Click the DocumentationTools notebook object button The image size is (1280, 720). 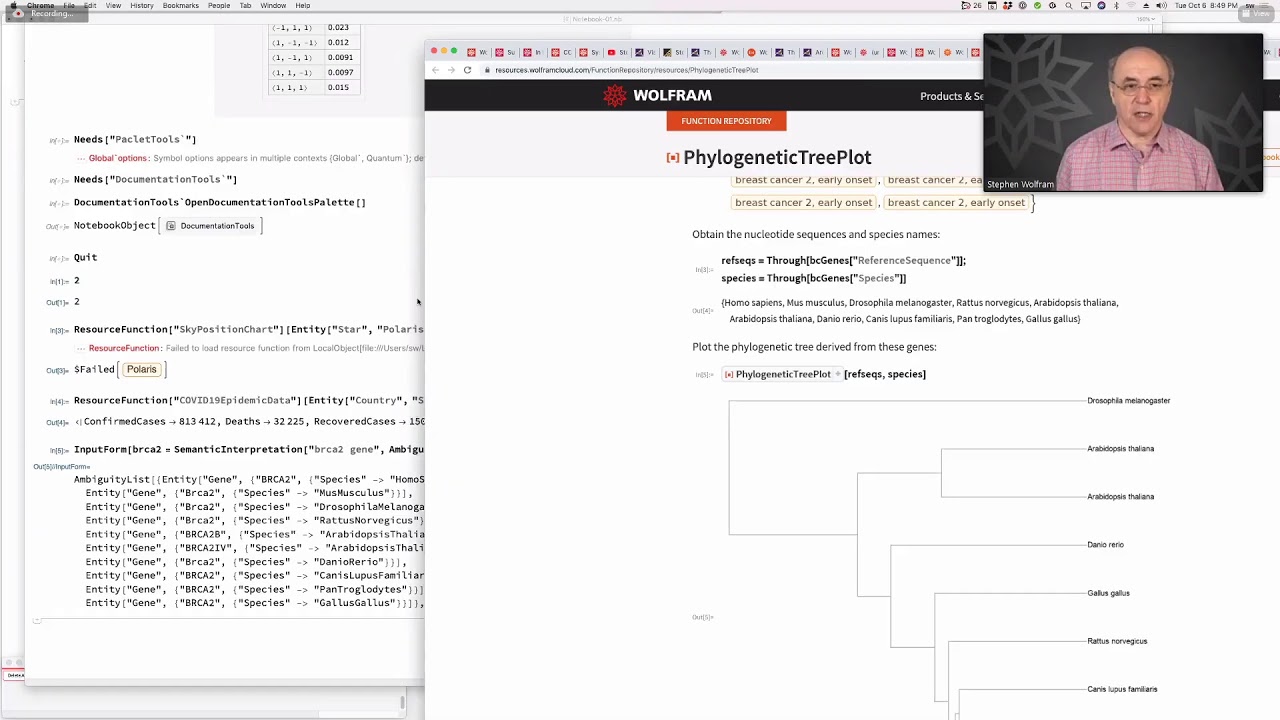pyautogui.click(x=211, y=226)
